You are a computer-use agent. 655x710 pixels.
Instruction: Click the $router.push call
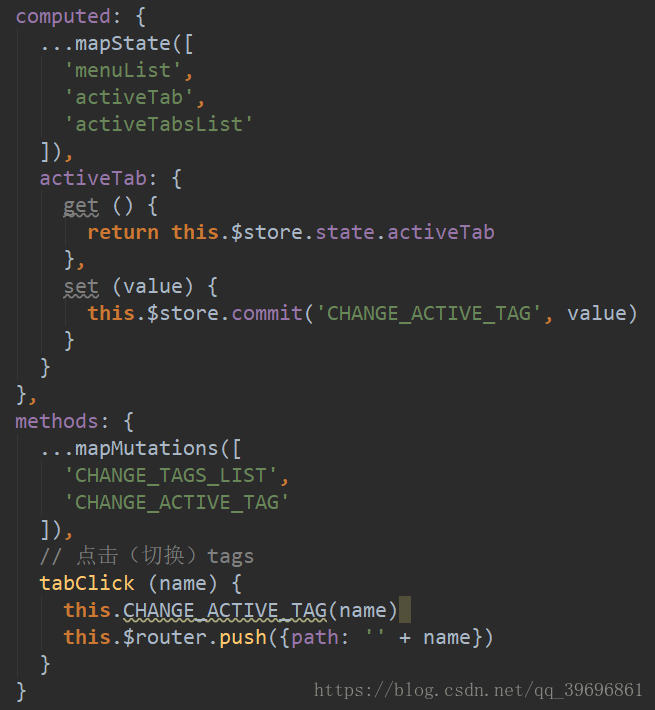(195, 638)
